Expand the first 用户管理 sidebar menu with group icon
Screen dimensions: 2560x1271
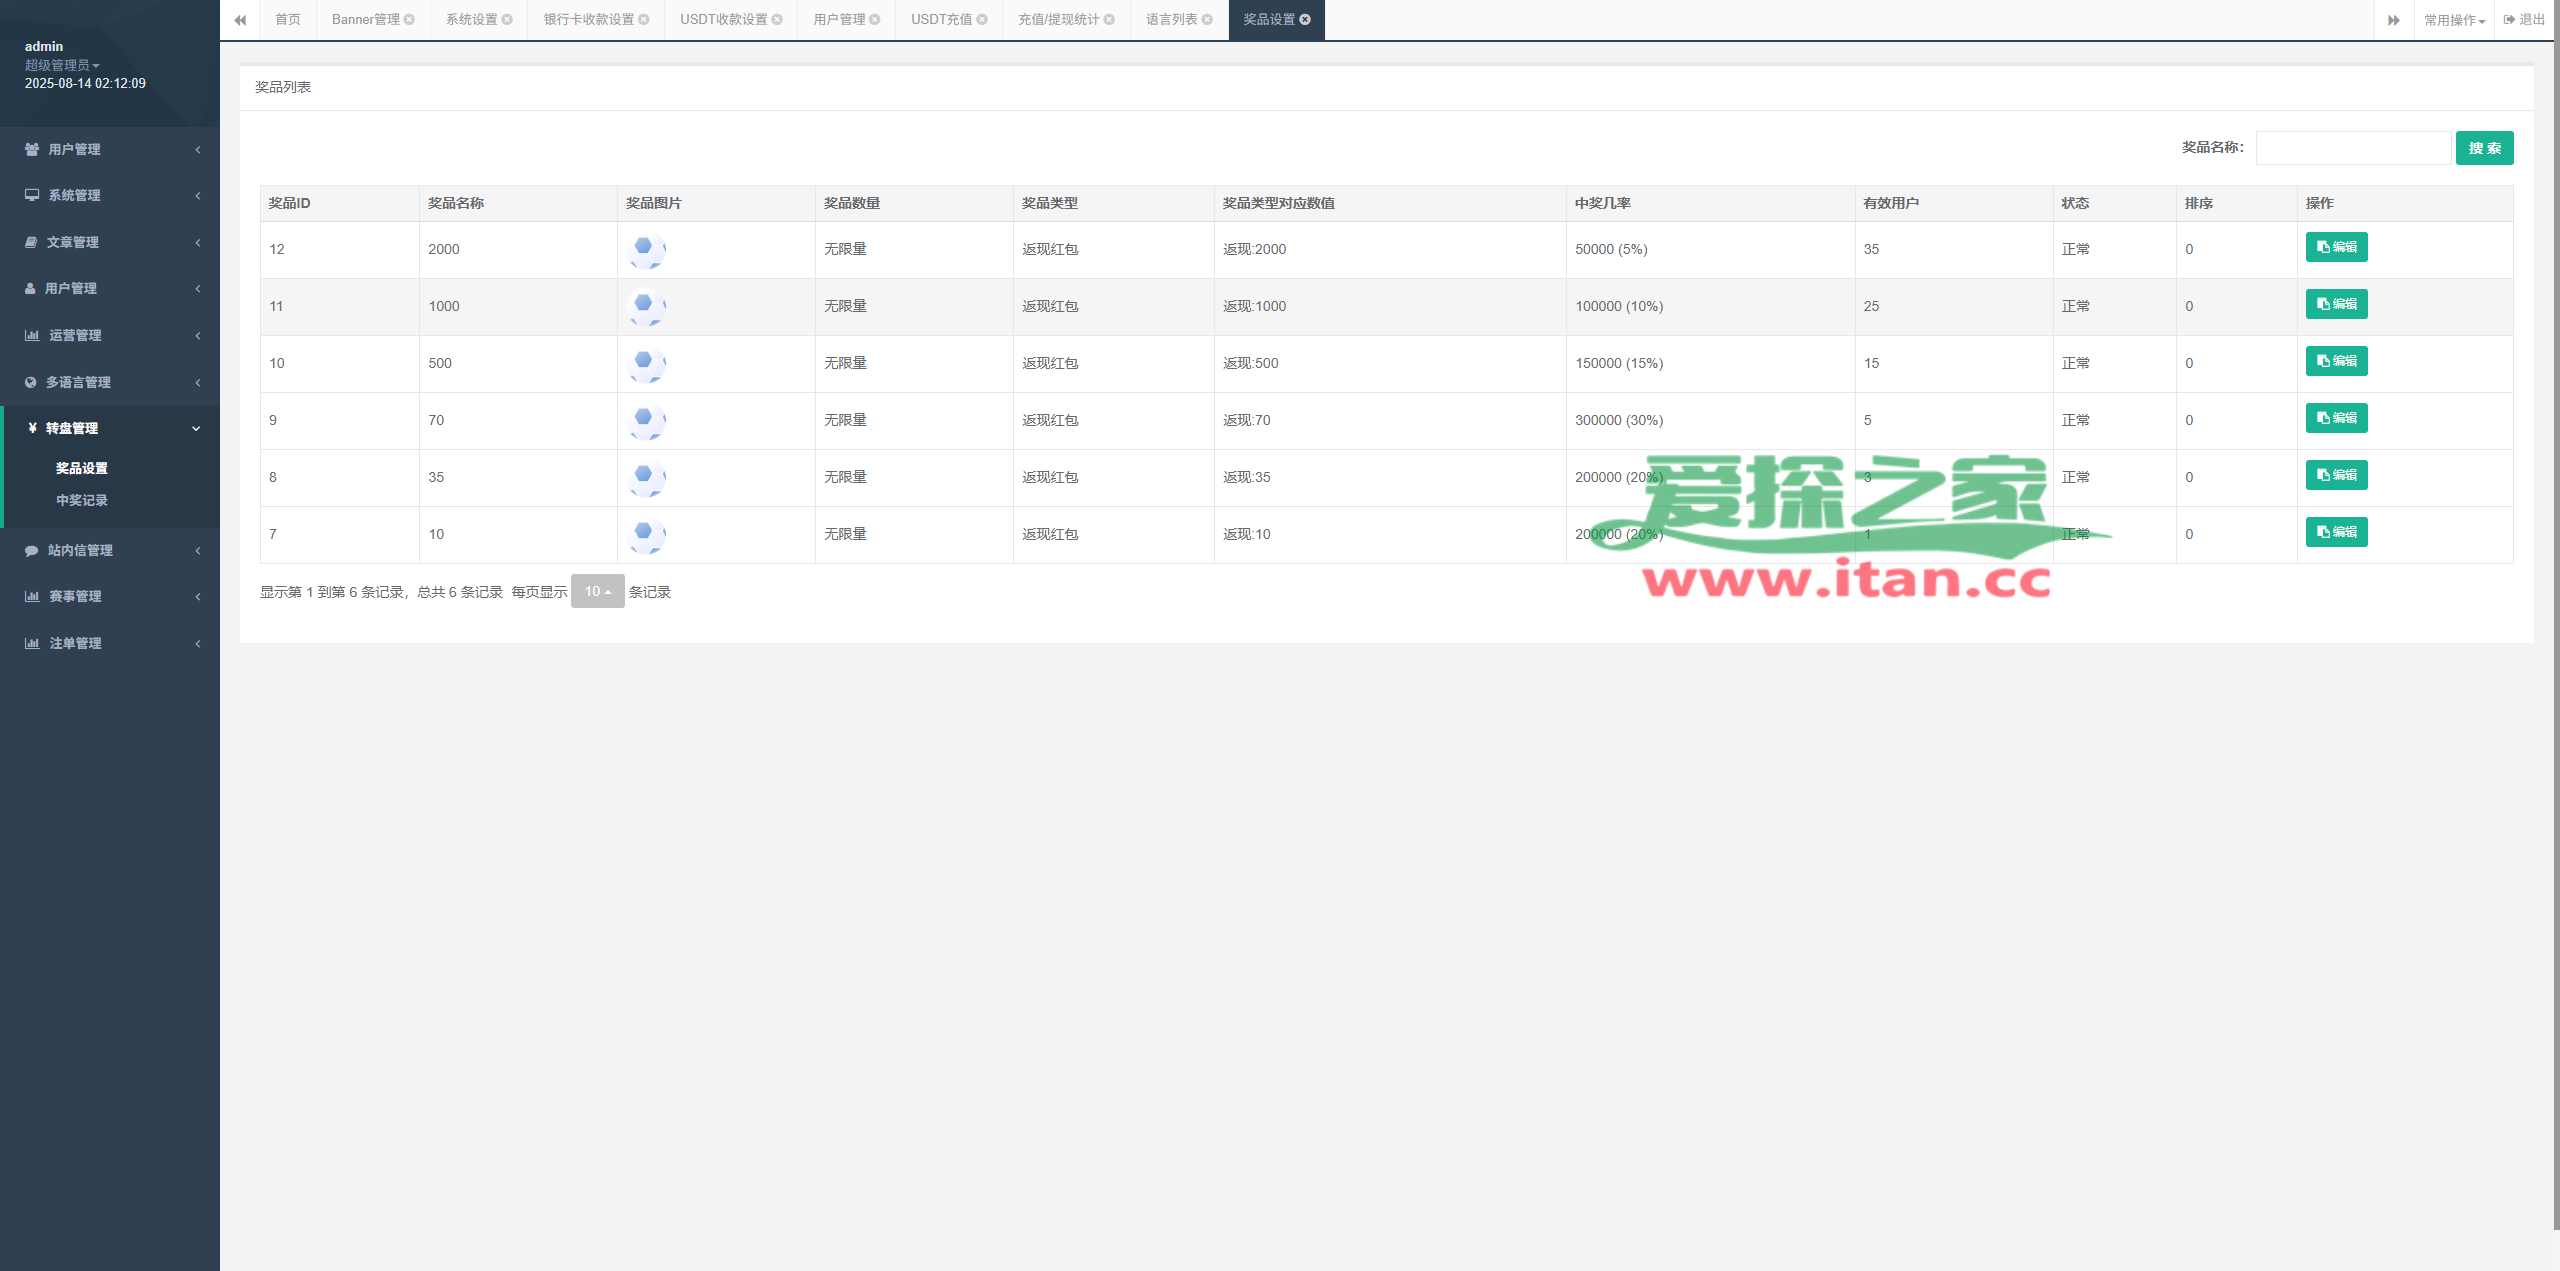coord(110,149)
